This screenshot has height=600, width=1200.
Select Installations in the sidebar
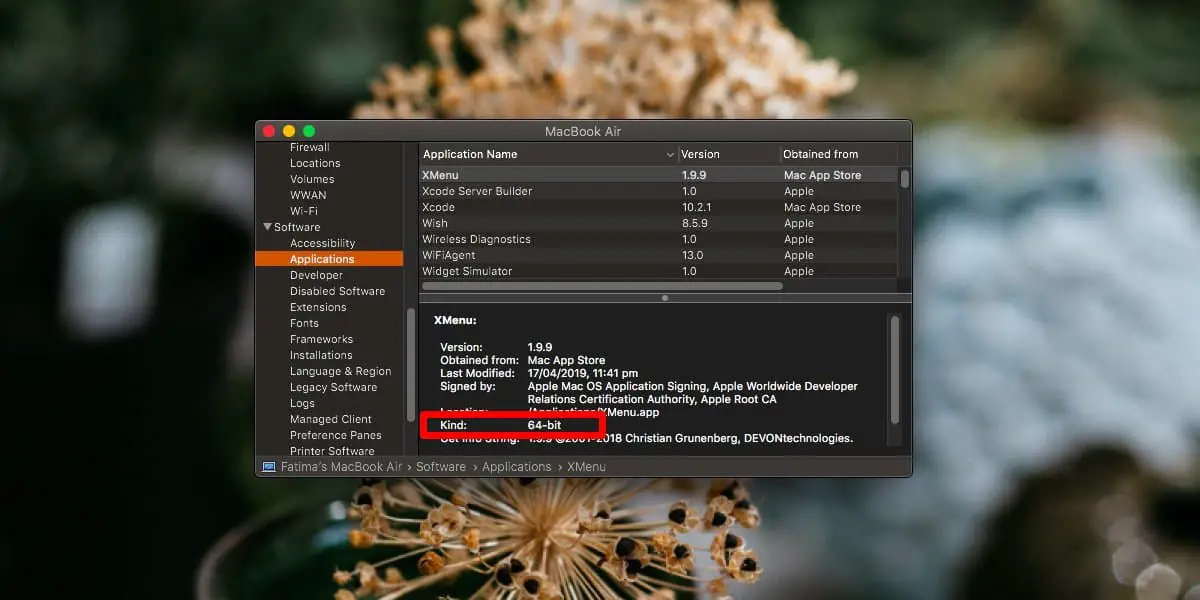pos(321,355)
